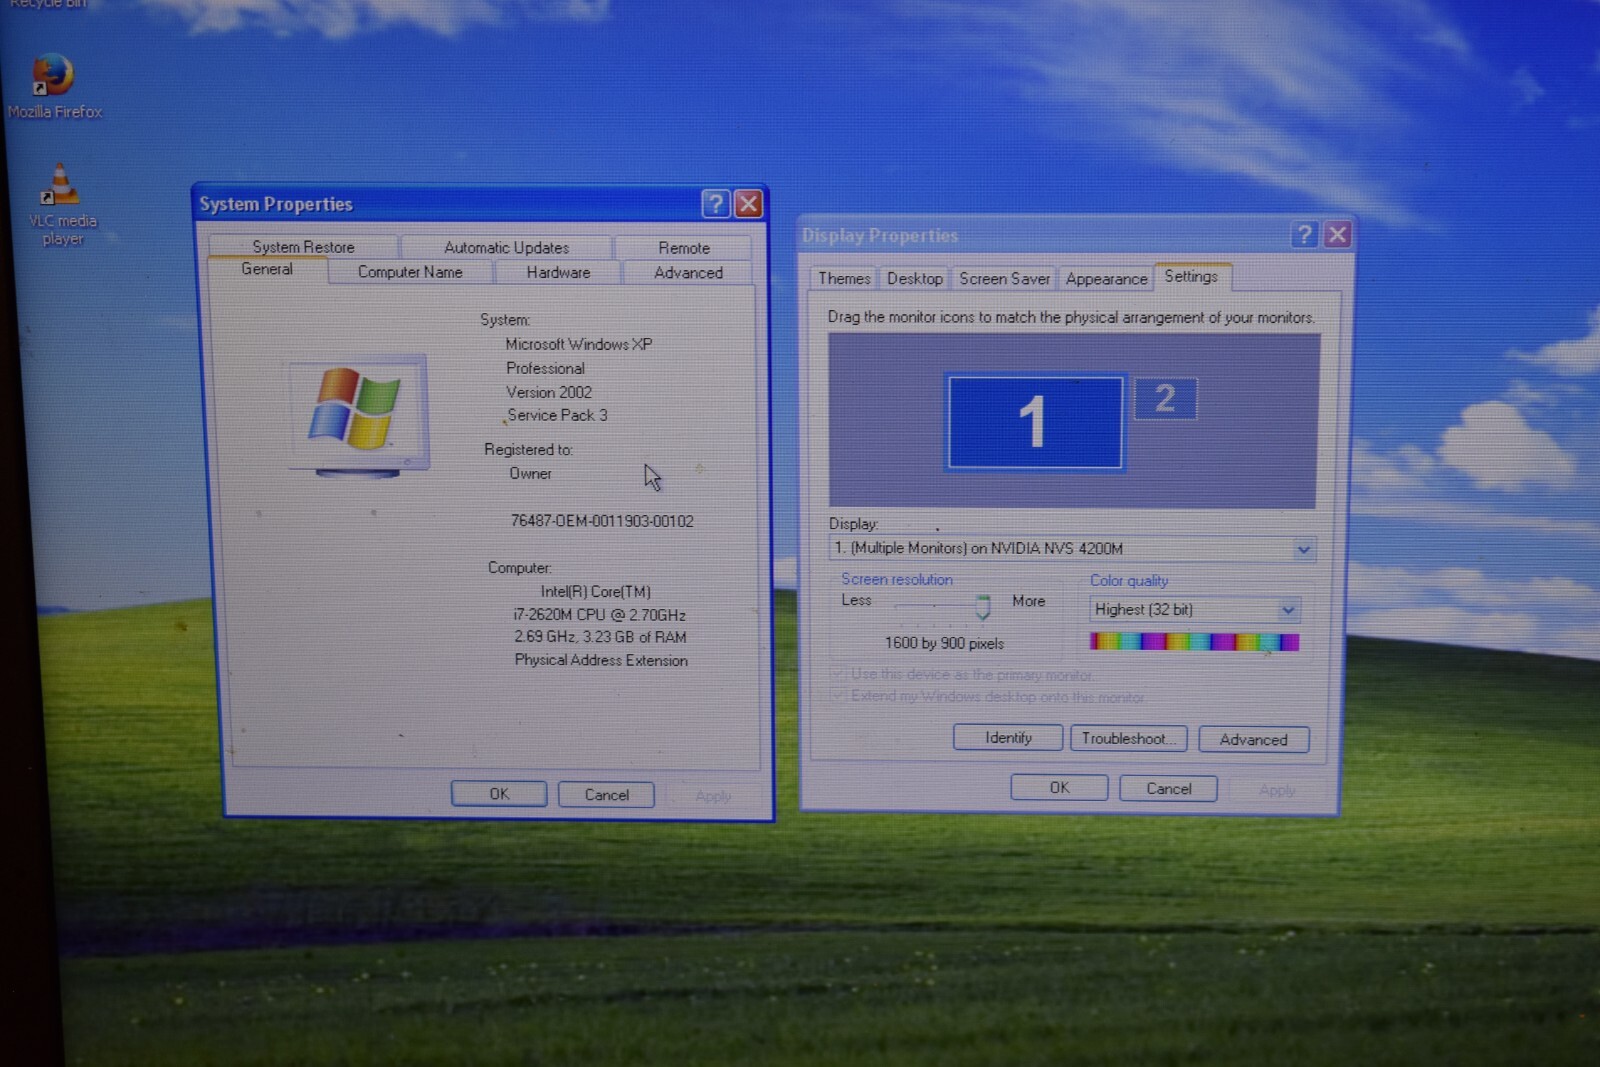Select monitor 1 icon in Display Properties
The image size is (1600, 1067).
tap(1035, 421)
